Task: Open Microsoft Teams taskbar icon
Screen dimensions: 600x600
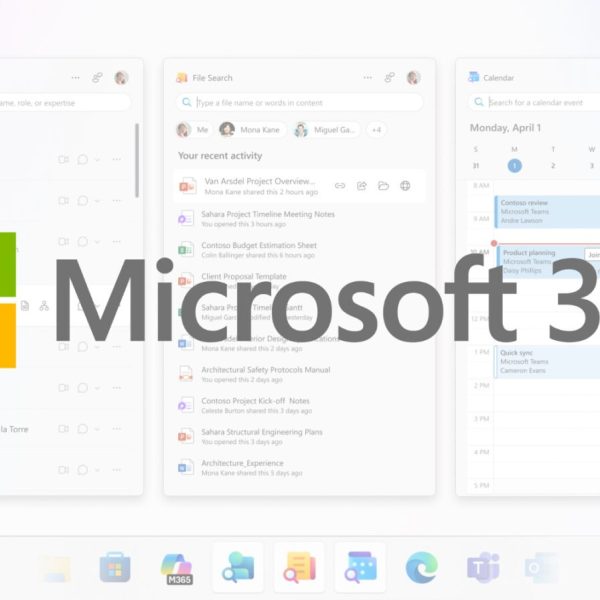Action: click(x=483, y=568)
